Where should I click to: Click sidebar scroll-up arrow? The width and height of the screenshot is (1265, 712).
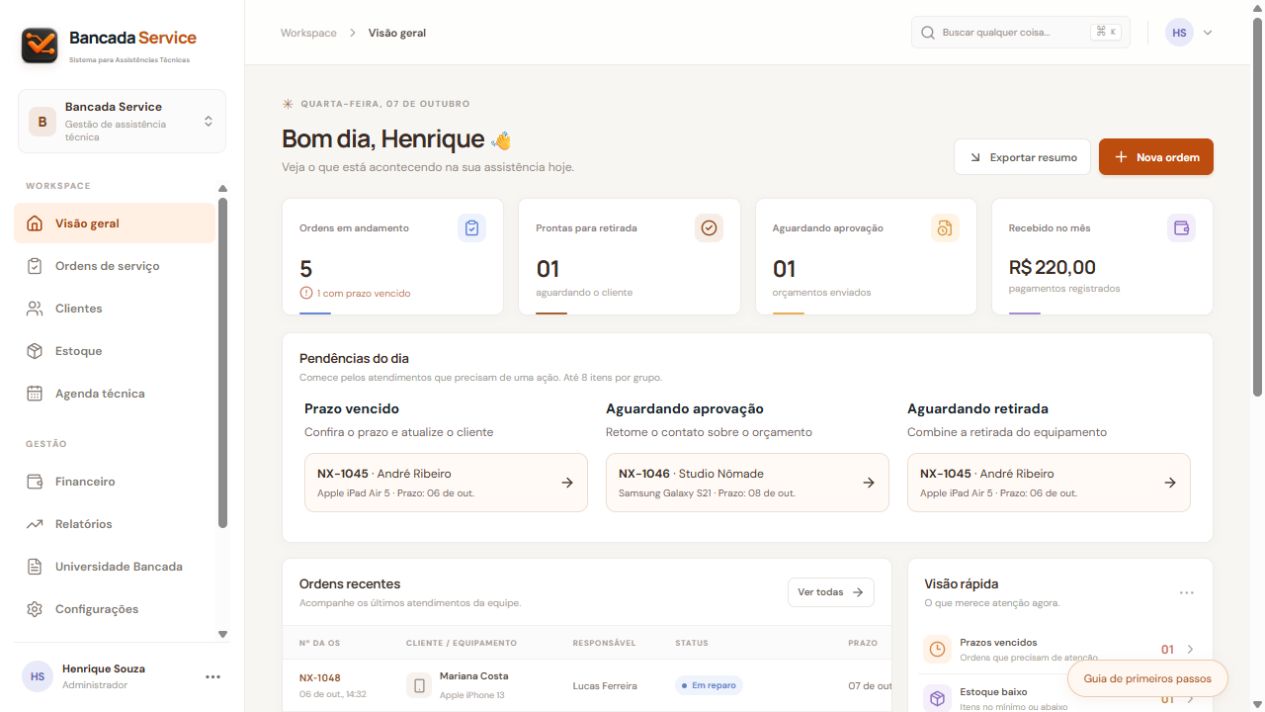coord(223,188)
